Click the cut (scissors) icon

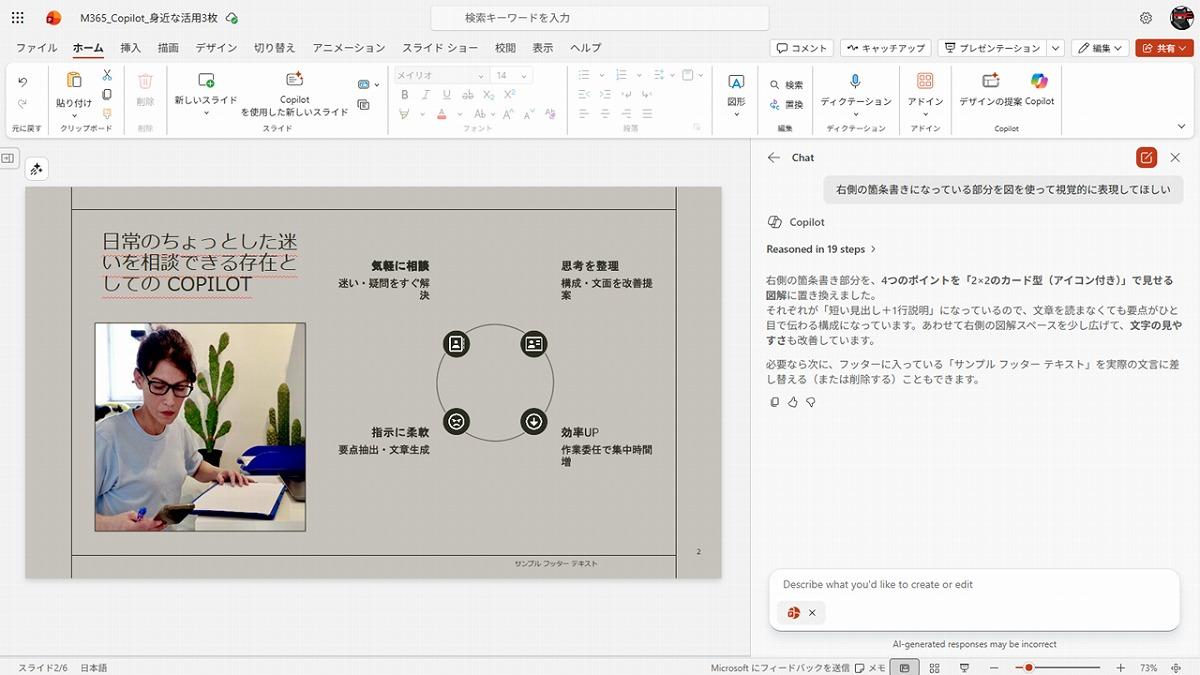point(107,75)
